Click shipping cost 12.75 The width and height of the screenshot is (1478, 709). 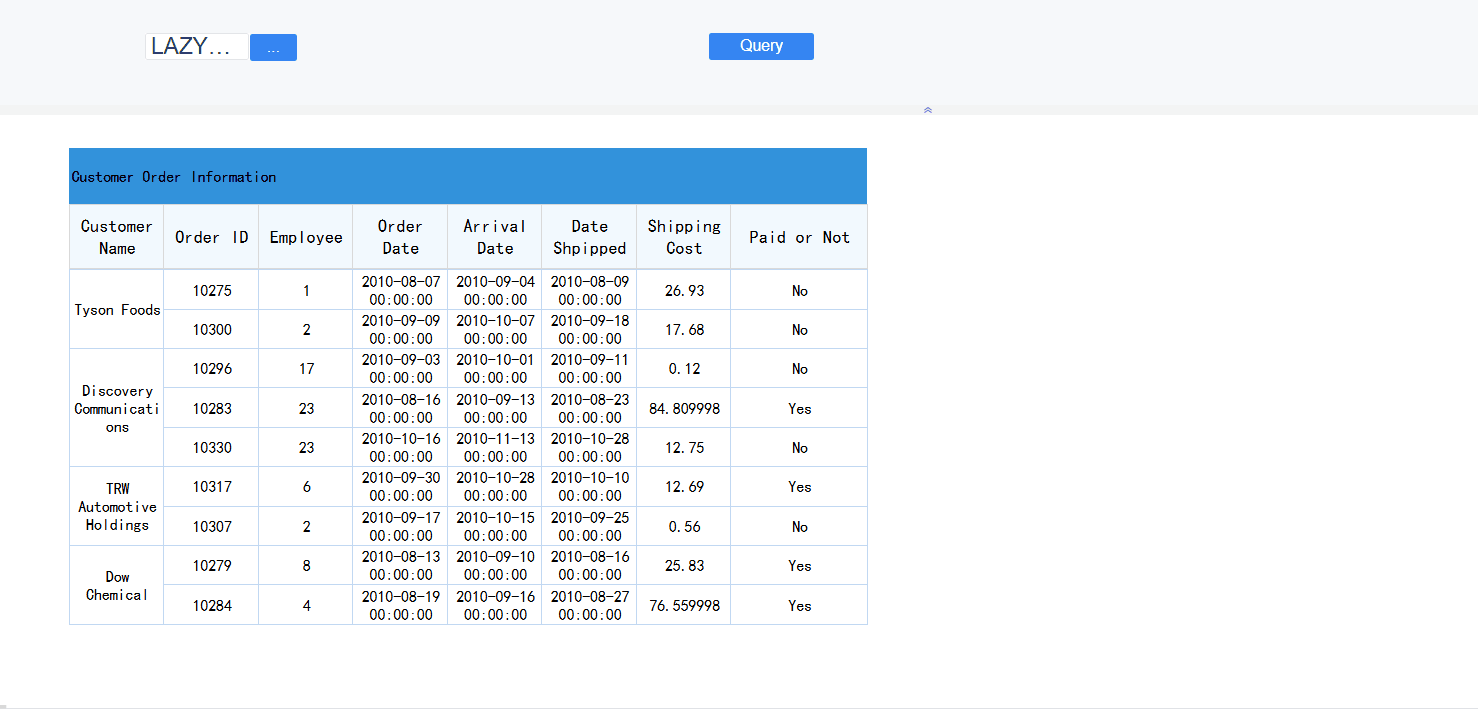(x=684, y=447)
